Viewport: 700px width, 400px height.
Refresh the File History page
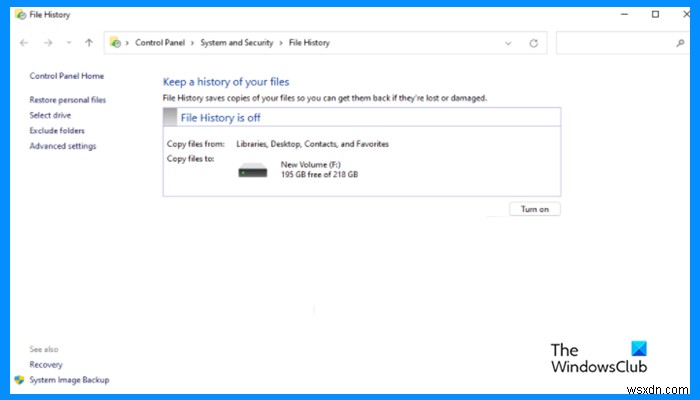(x=533, y=43)
